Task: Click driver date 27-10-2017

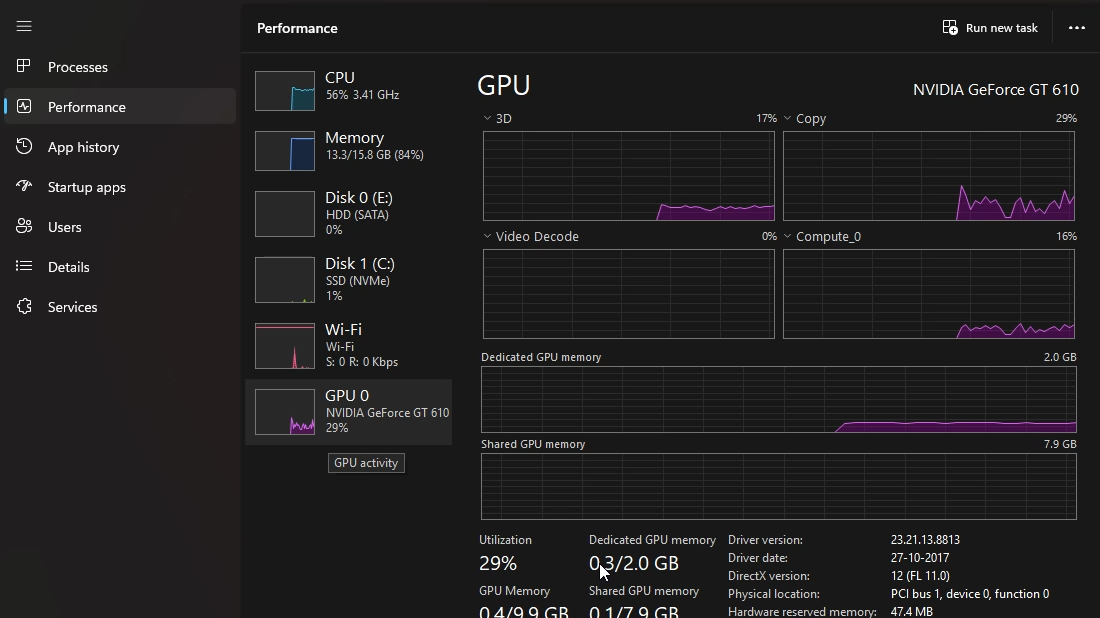Action: pos(920,558)
